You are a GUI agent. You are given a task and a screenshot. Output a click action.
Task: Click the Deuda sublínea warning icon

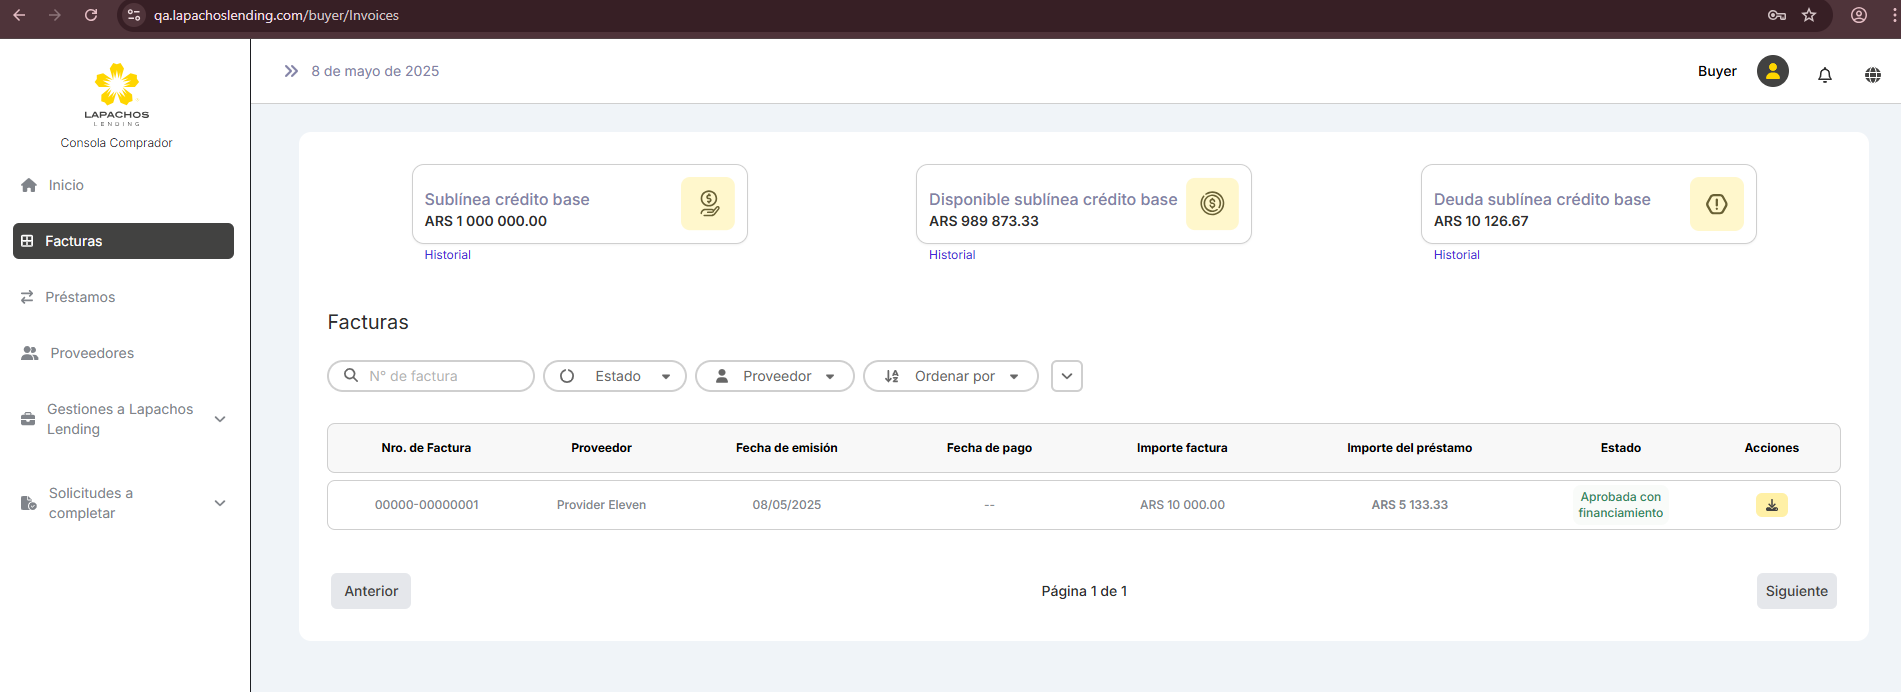tap(1716, 204)
